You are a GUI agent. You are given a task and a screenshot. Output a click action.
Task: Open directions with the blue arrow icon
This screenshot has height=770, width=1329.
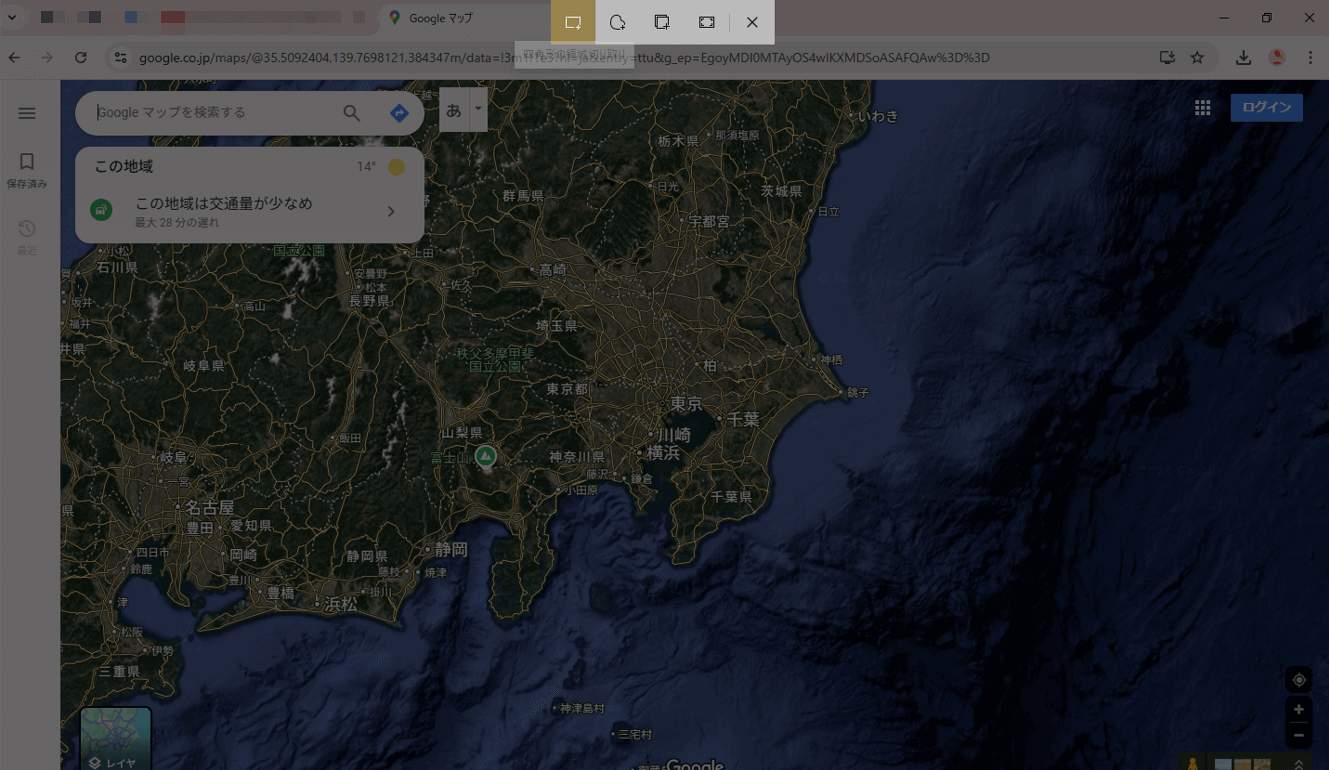click(x=399, y=113)
